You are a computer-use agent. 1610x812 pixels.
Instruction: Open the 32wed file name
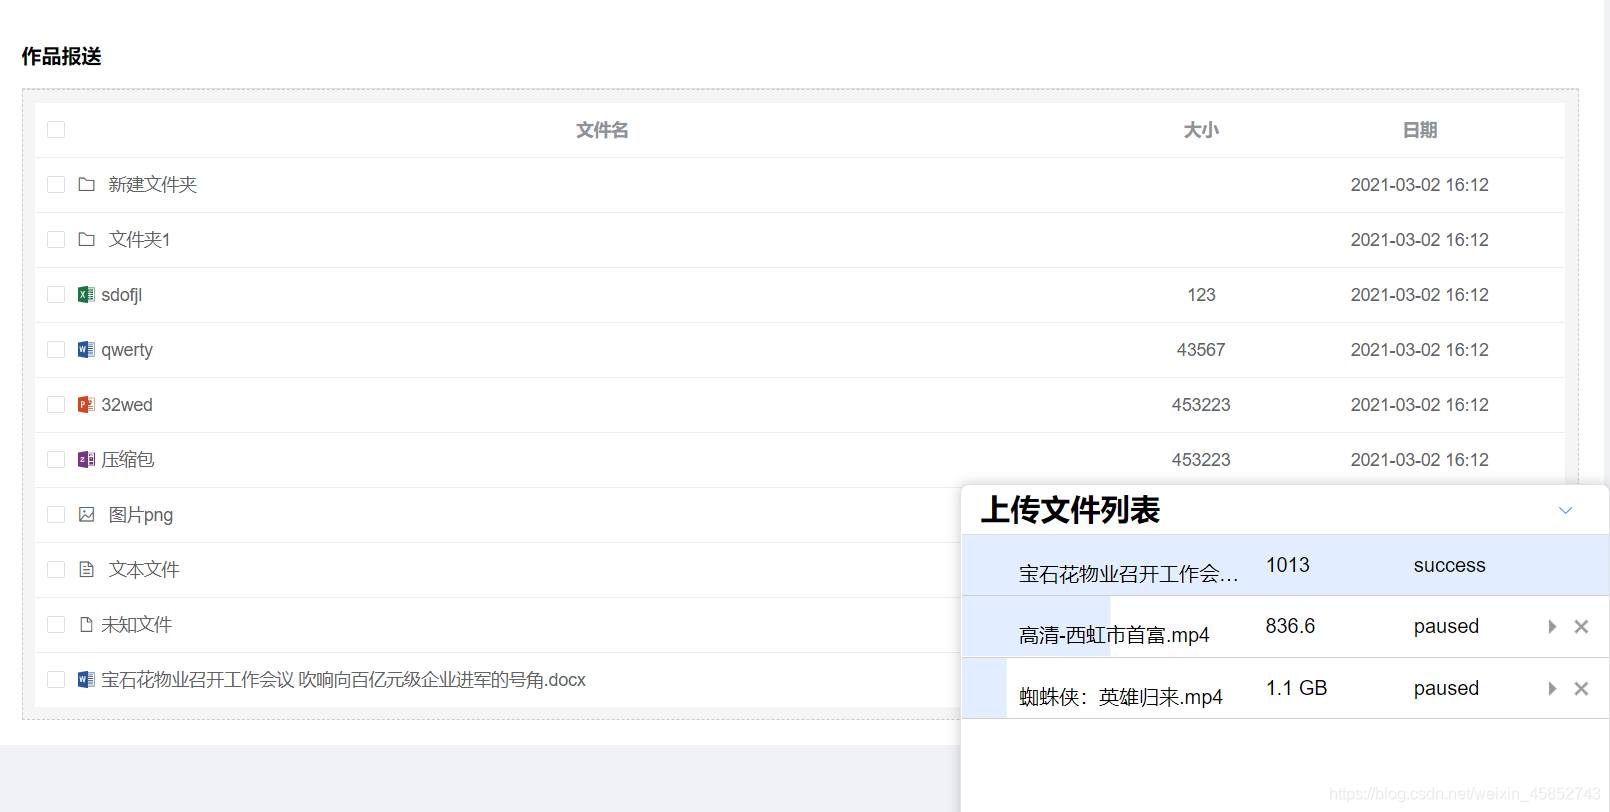click(x=127, y=404)
